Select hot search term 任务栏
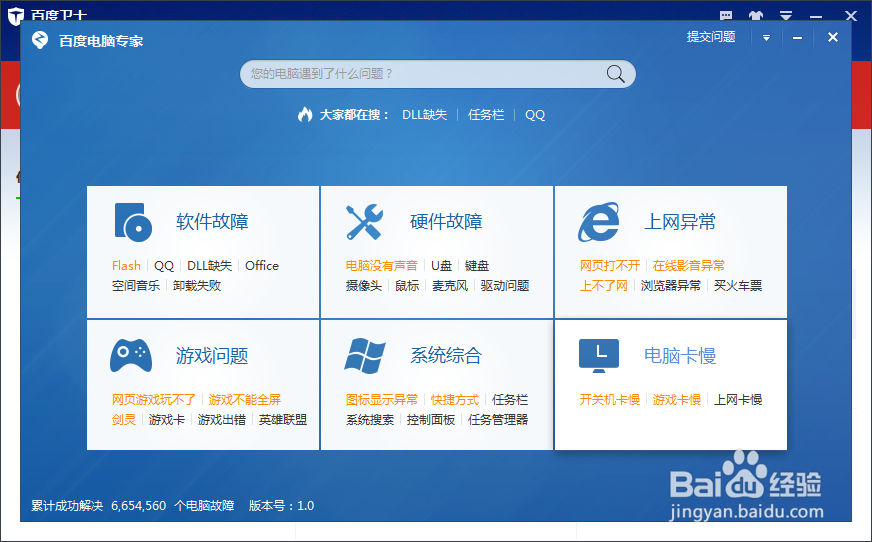The height and width of the screenshot is (542, 872). pyautogui.click(x=486, y=115)
